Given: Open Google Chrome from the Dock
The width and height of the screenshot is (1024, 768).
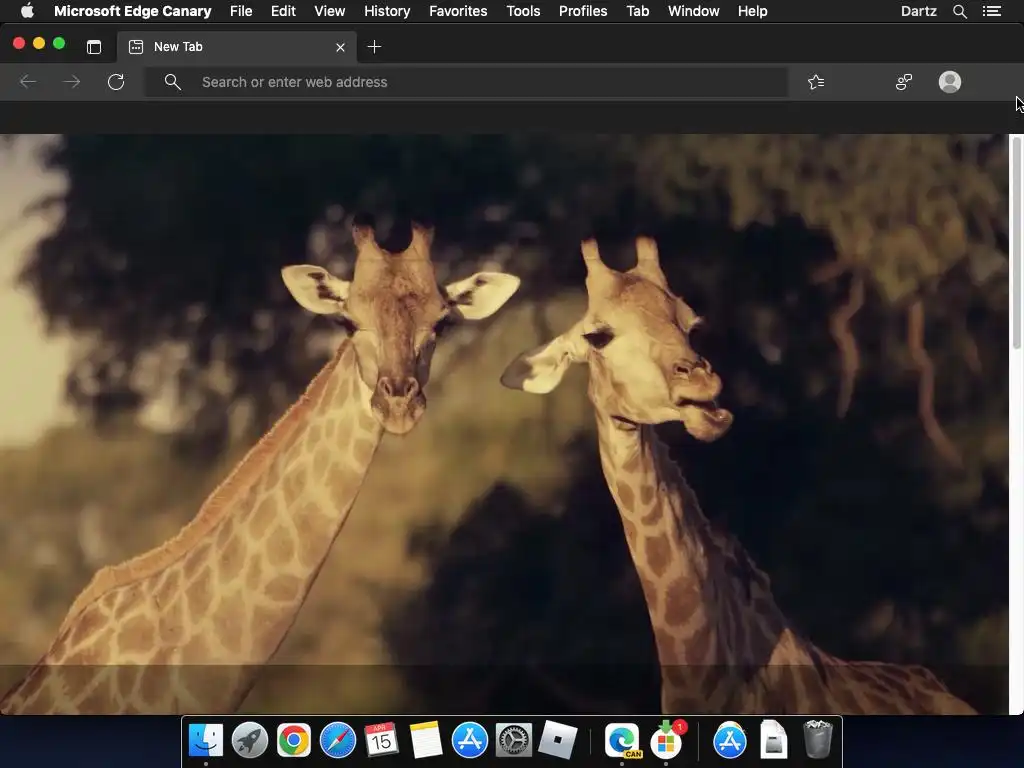Looking at the screenshot, I should 293,741.
